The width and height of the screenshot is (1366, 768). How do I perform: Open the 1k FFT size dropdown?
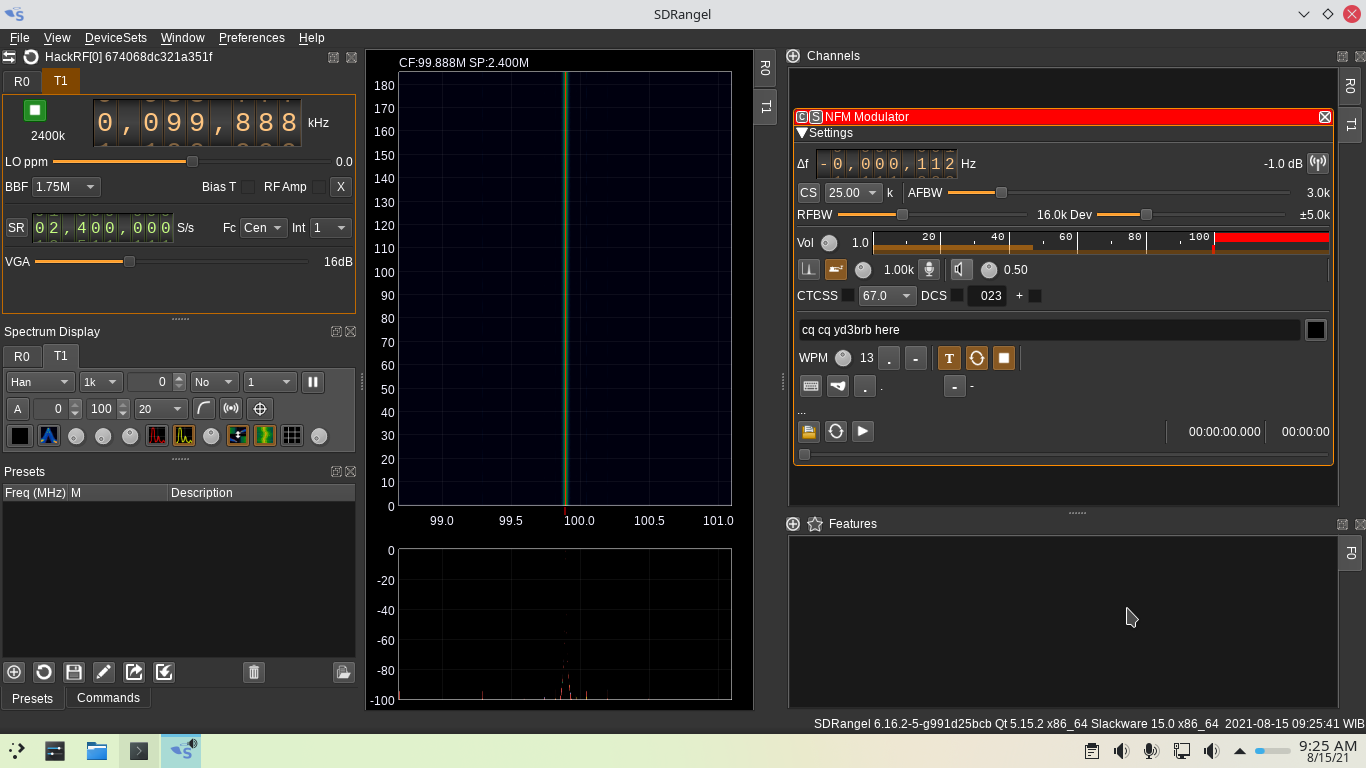101,382
